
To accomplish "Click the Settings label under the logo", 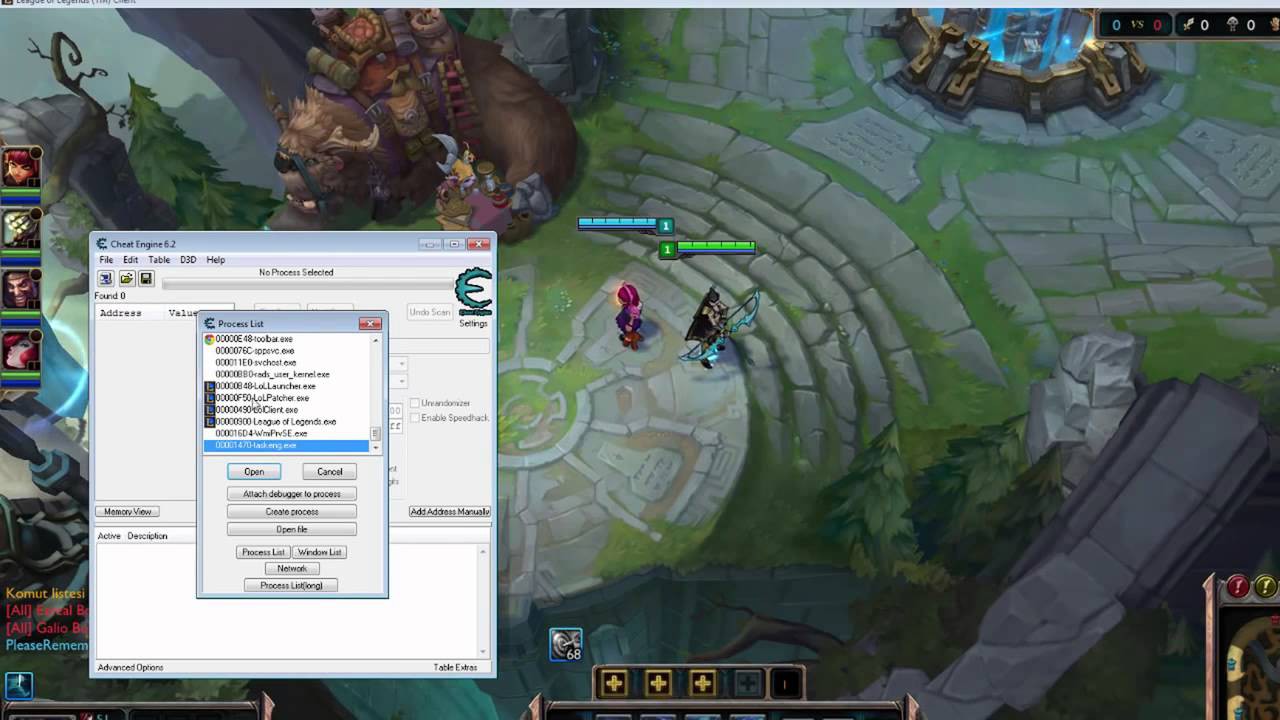I will [473, 323].
